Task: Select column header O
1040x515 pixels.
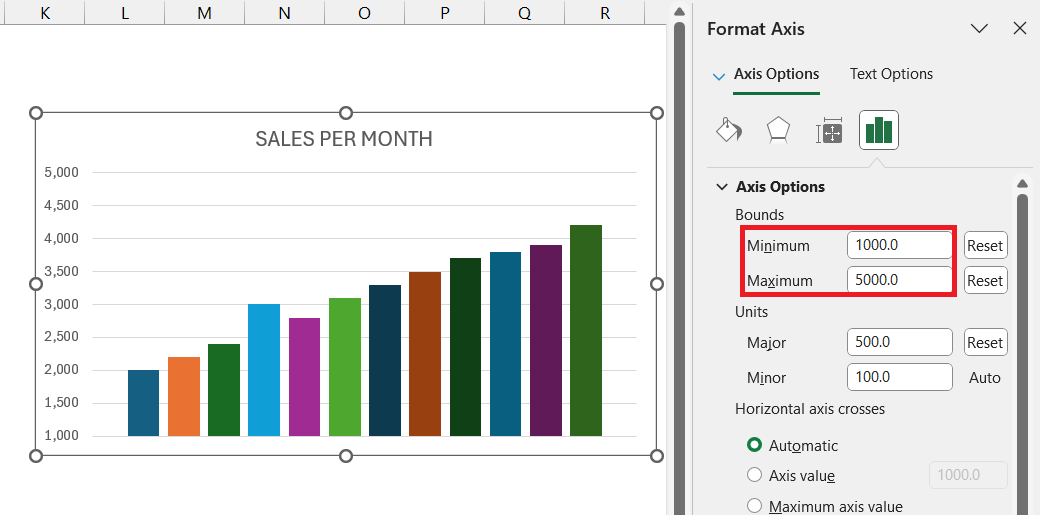Action: 364,13
